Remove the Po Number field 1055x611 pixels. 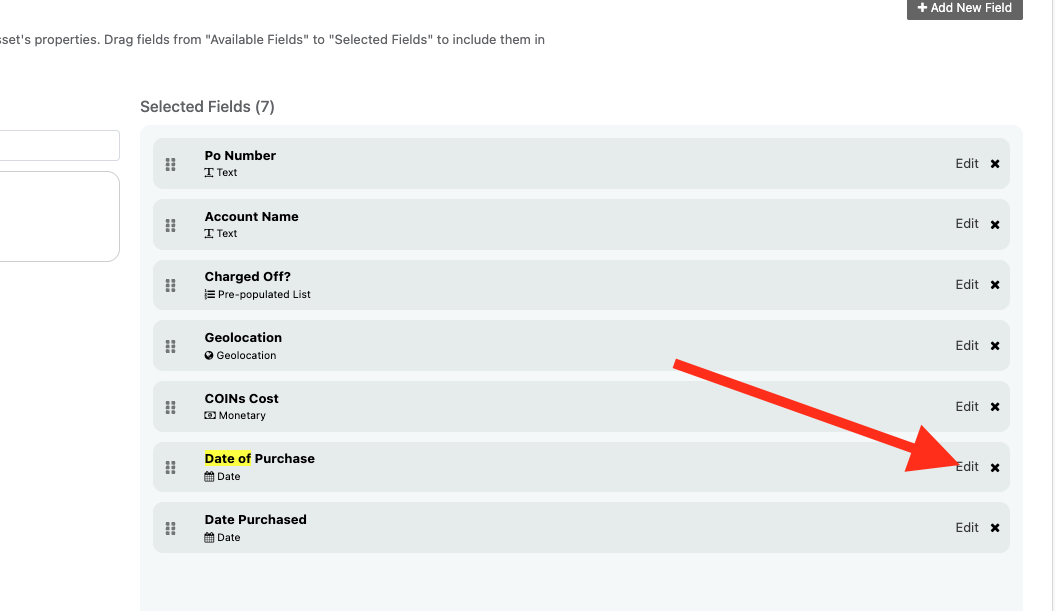[995, 164]
